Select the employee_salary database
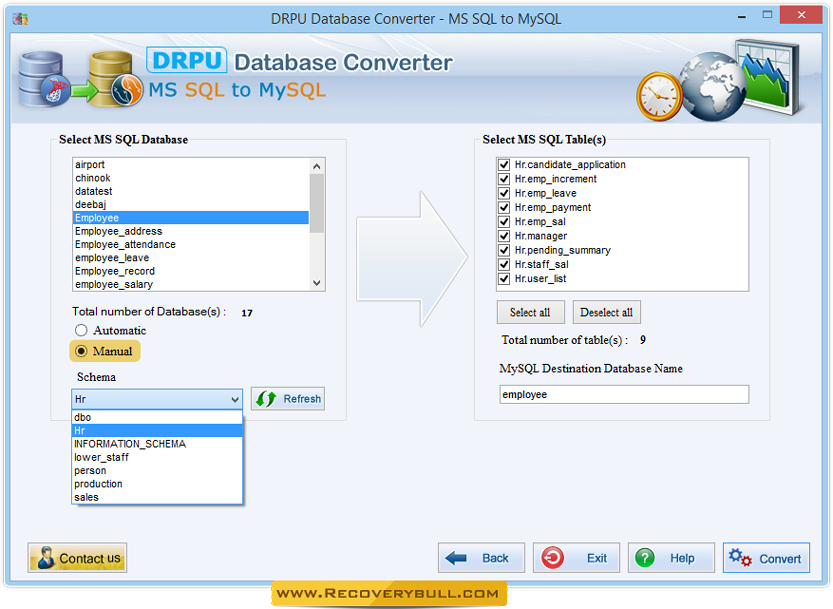Image resolution: width=833 pixels, height=609 pixels. 191,284
